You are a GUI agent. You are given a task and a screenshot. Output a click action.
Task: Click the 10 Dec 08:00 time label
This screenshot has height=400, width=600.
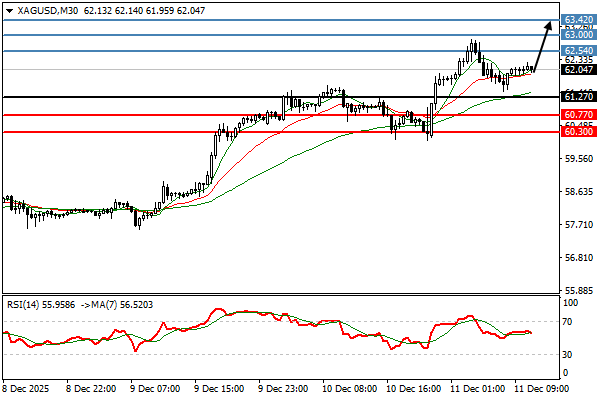[x=348, y=388]
